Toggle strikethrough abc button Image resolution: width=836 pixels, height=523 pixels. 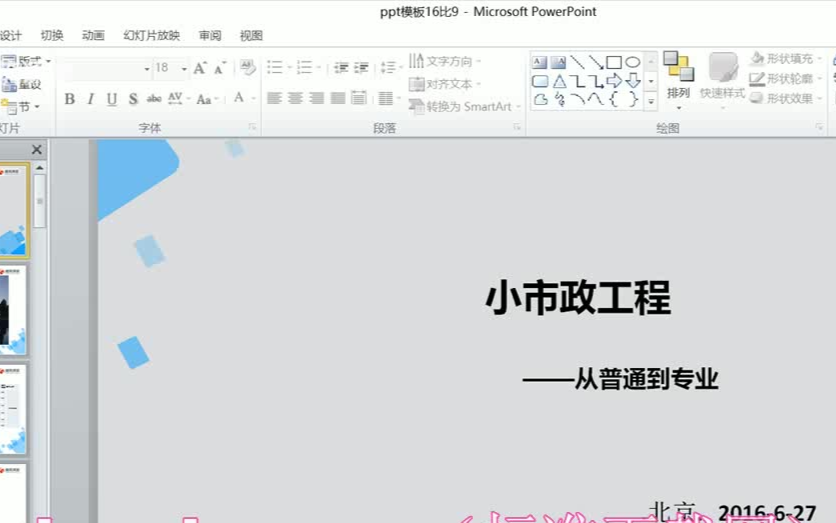(x=154, y=99)
